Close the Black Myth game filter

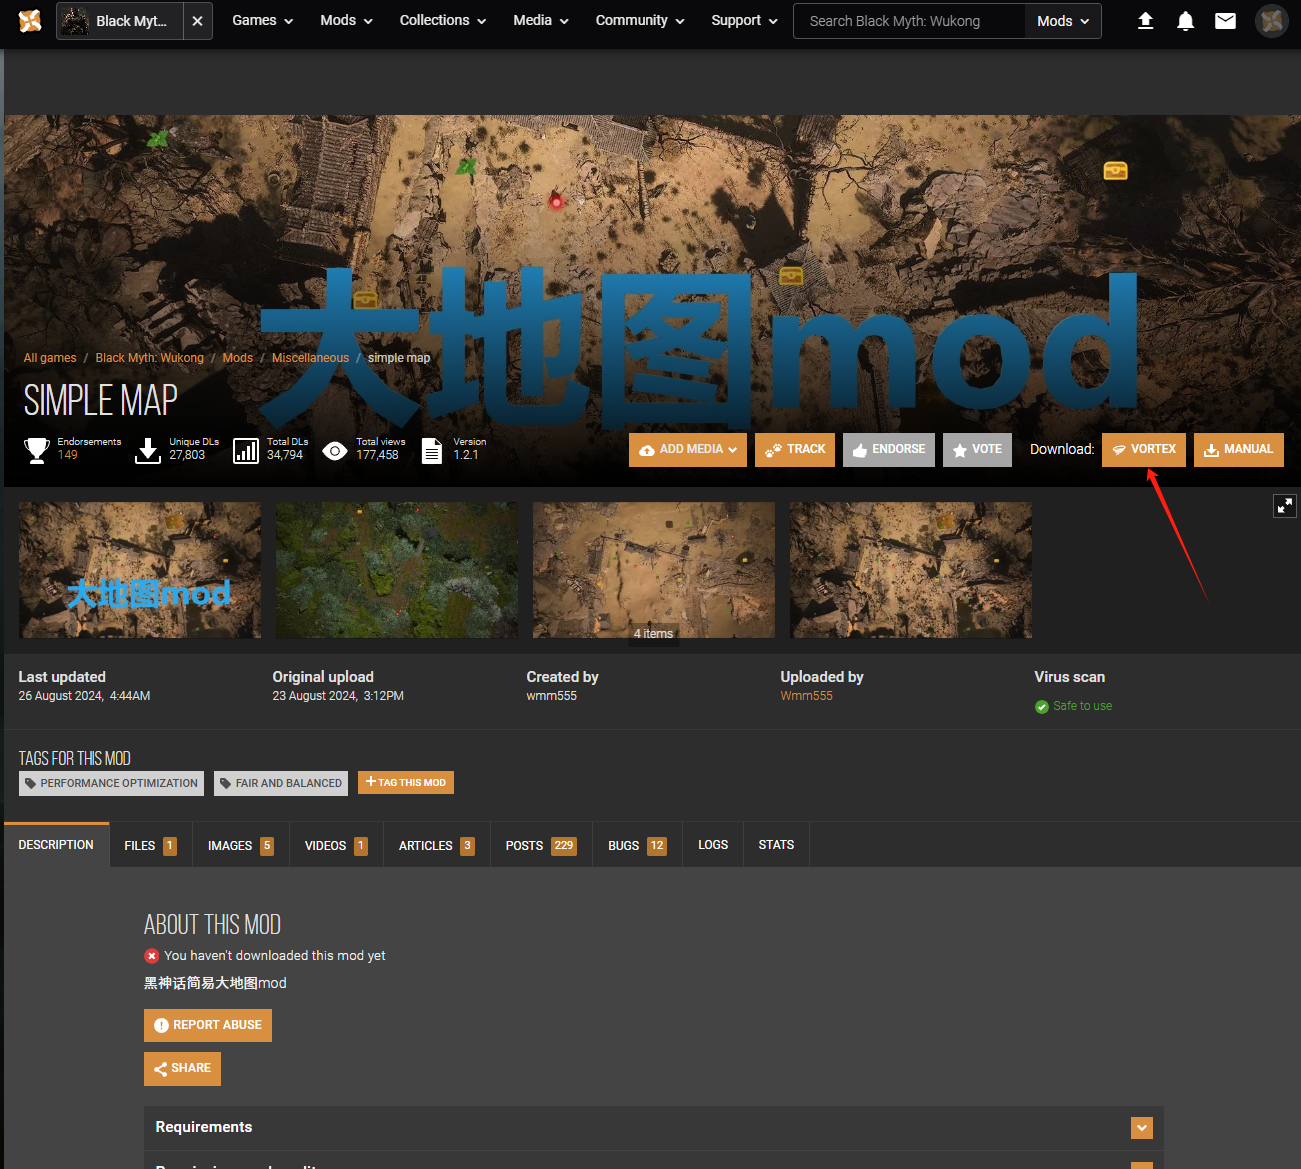coord(197,21)
